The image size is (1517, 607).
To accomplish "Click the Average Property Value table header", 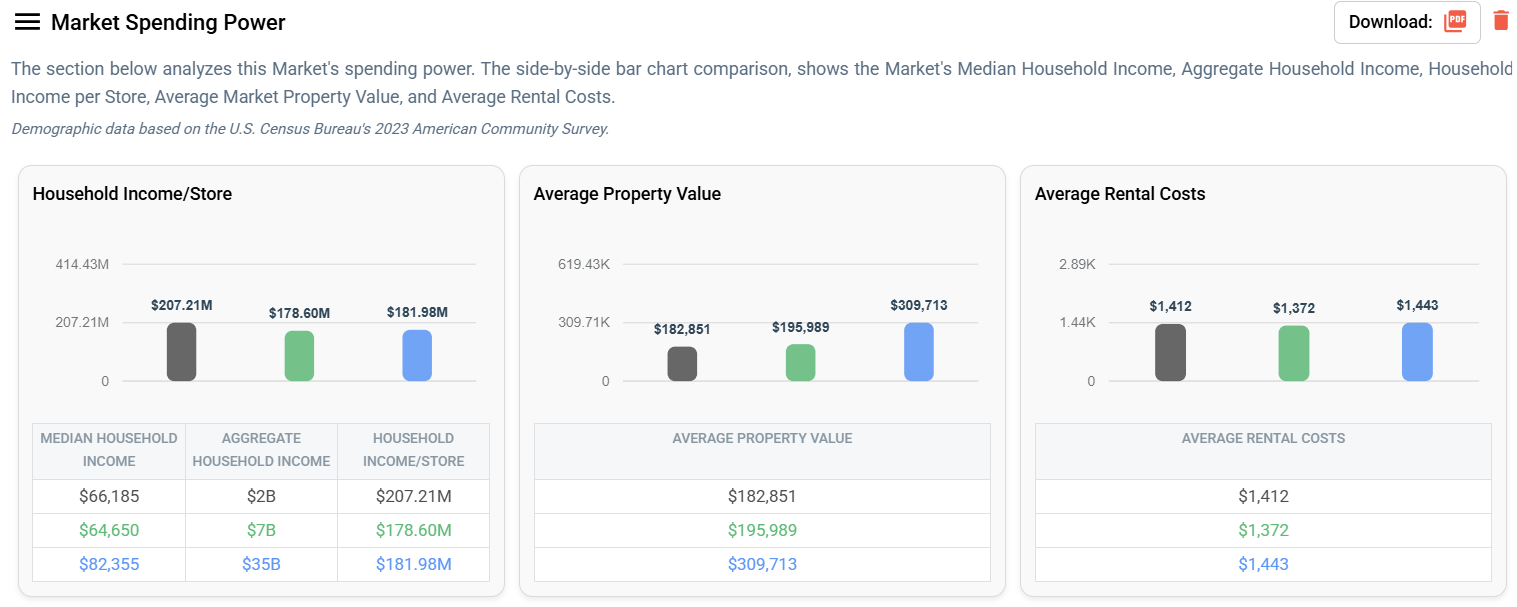I will coord(762,439).
